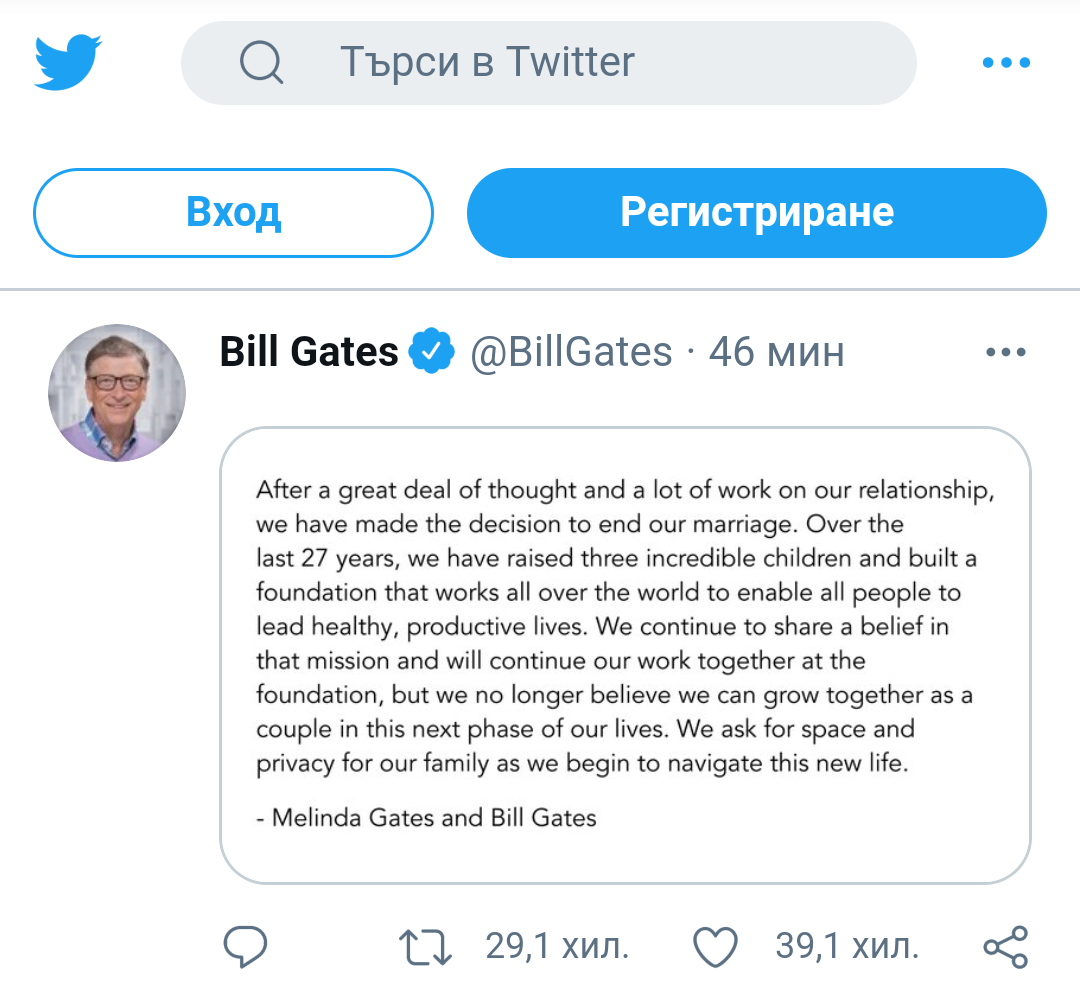Open the top-right three-dot menu

pos(1005,63)
